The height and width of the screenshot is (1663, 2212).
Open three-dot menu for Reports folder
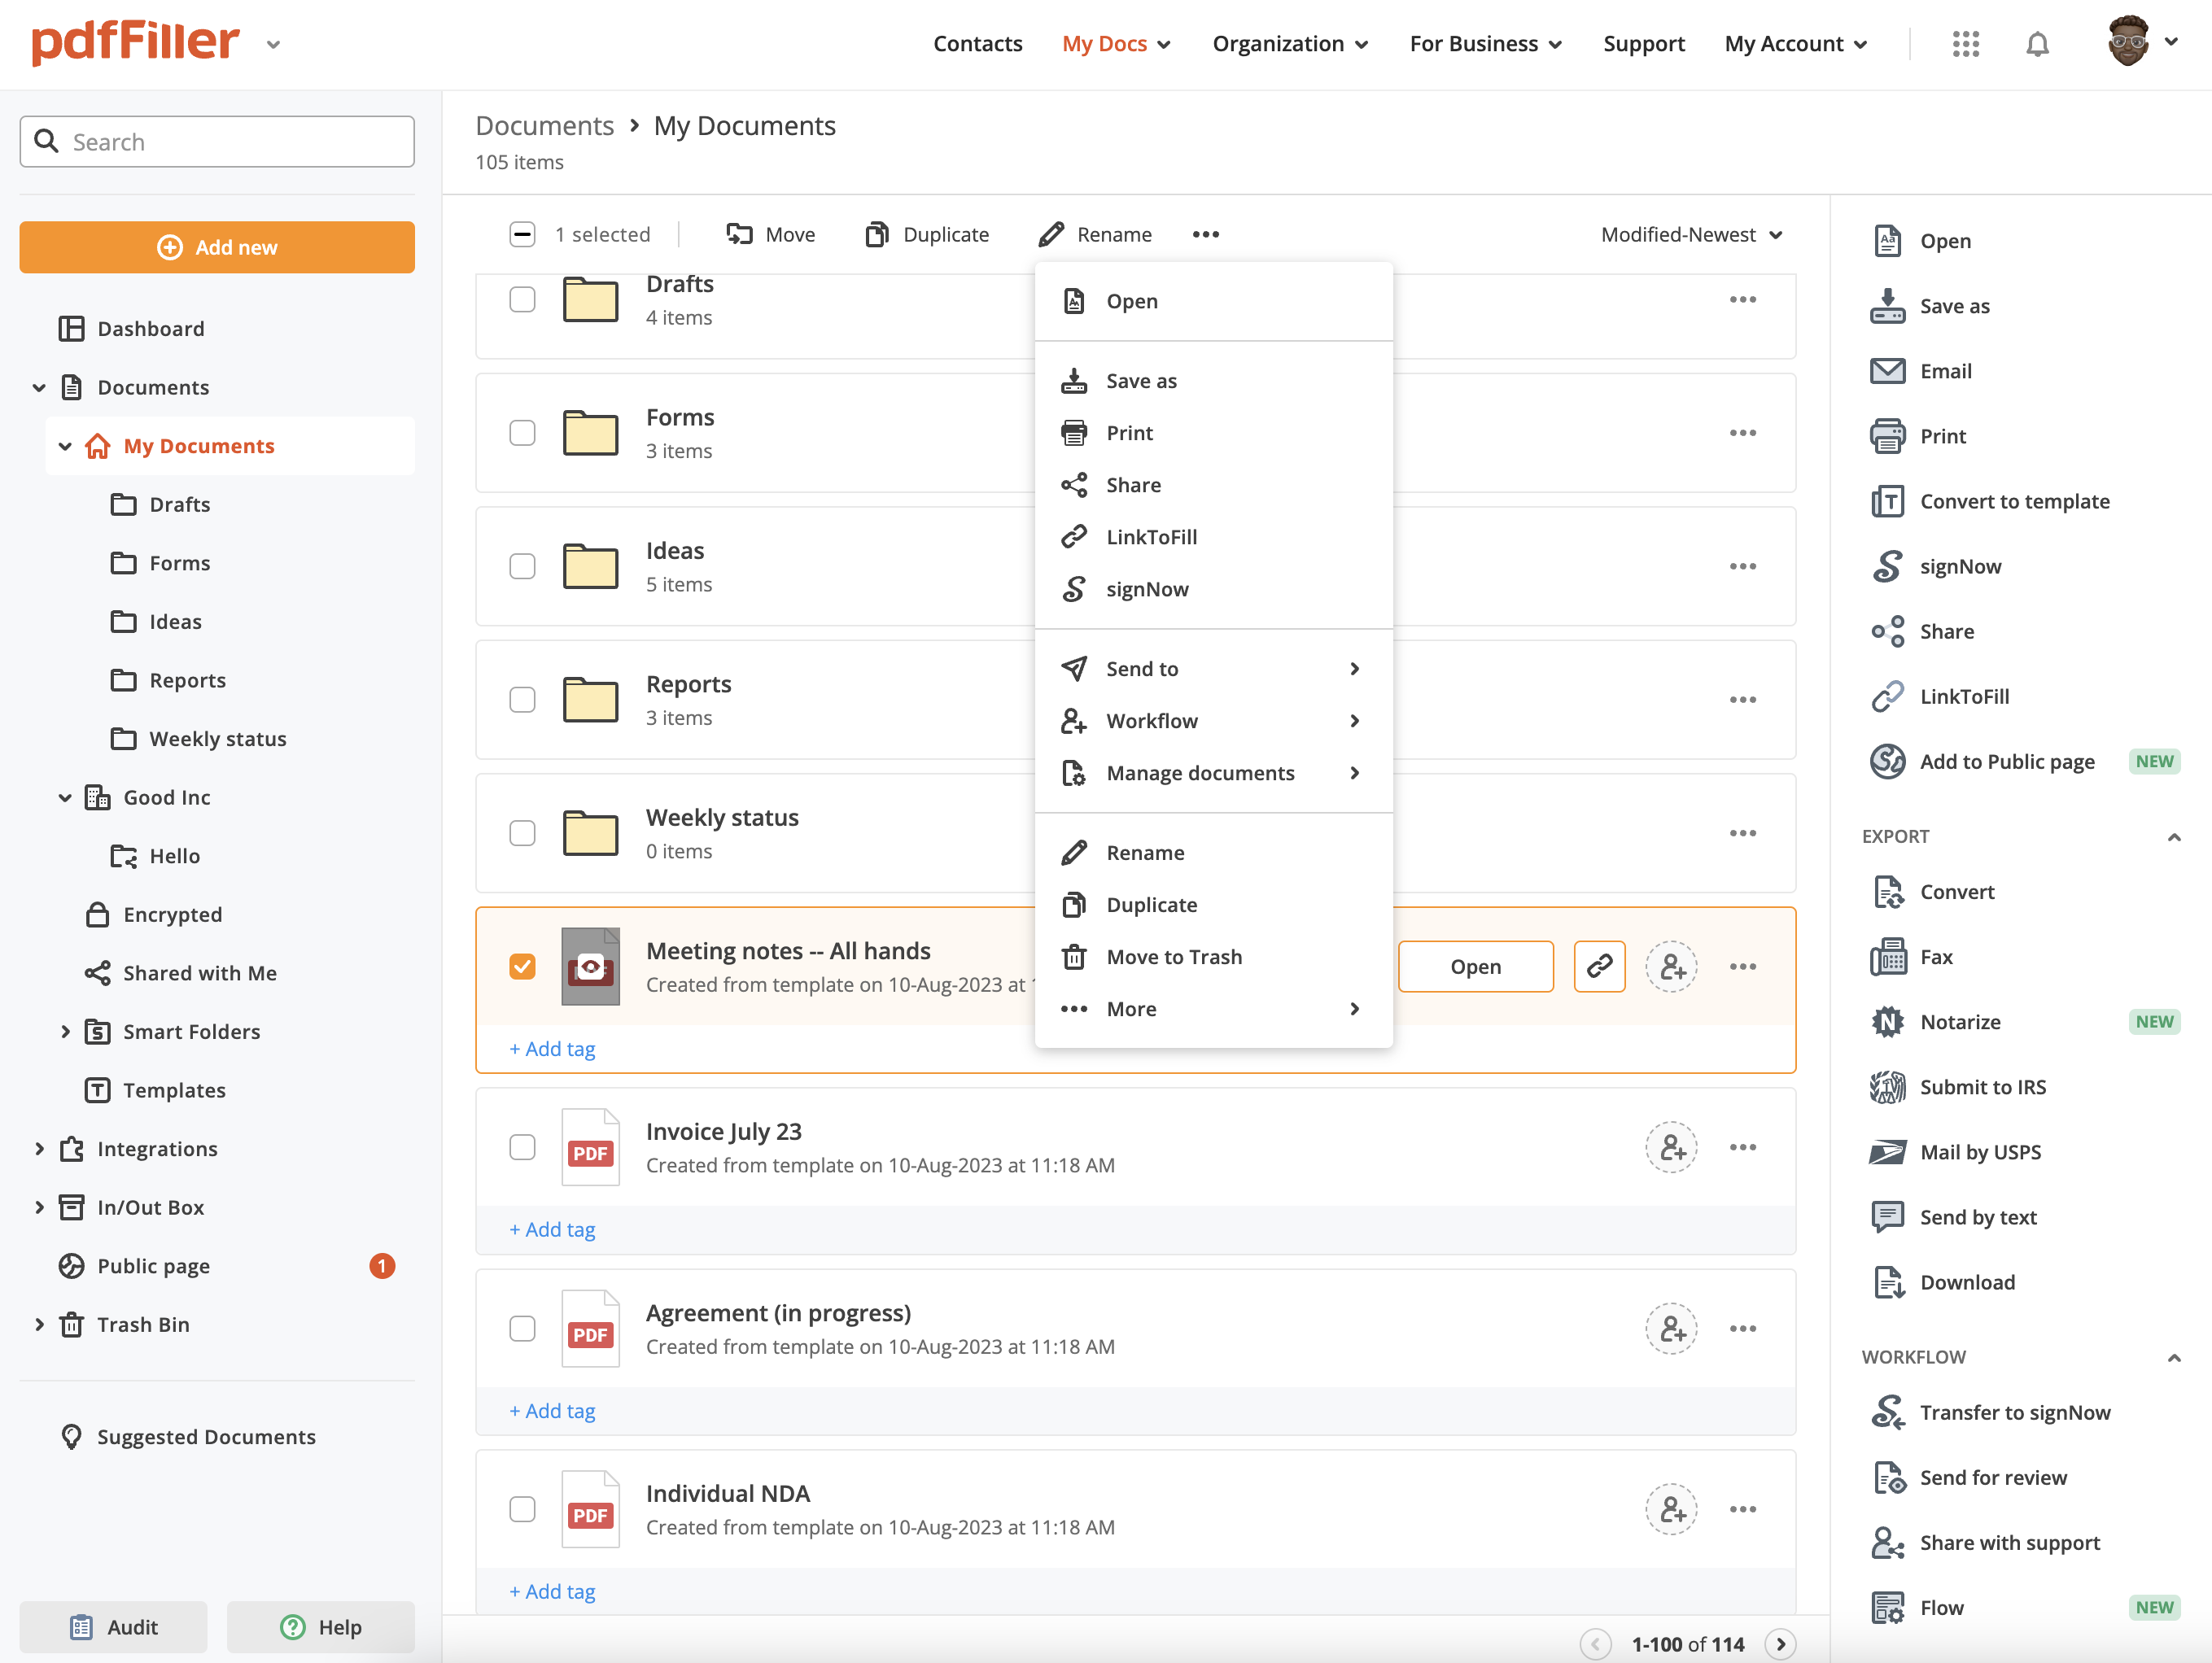(1742, 700)
